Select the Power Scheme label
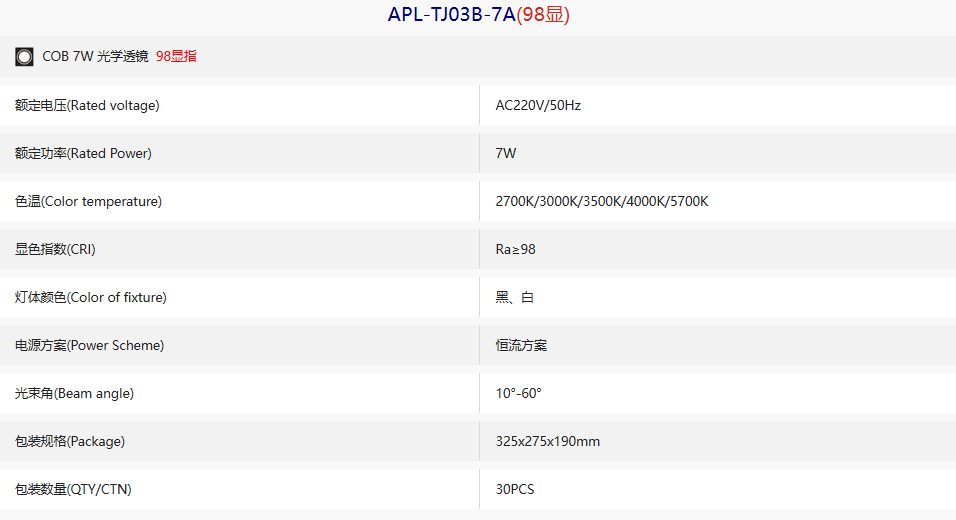 click(x=90, y=345)
